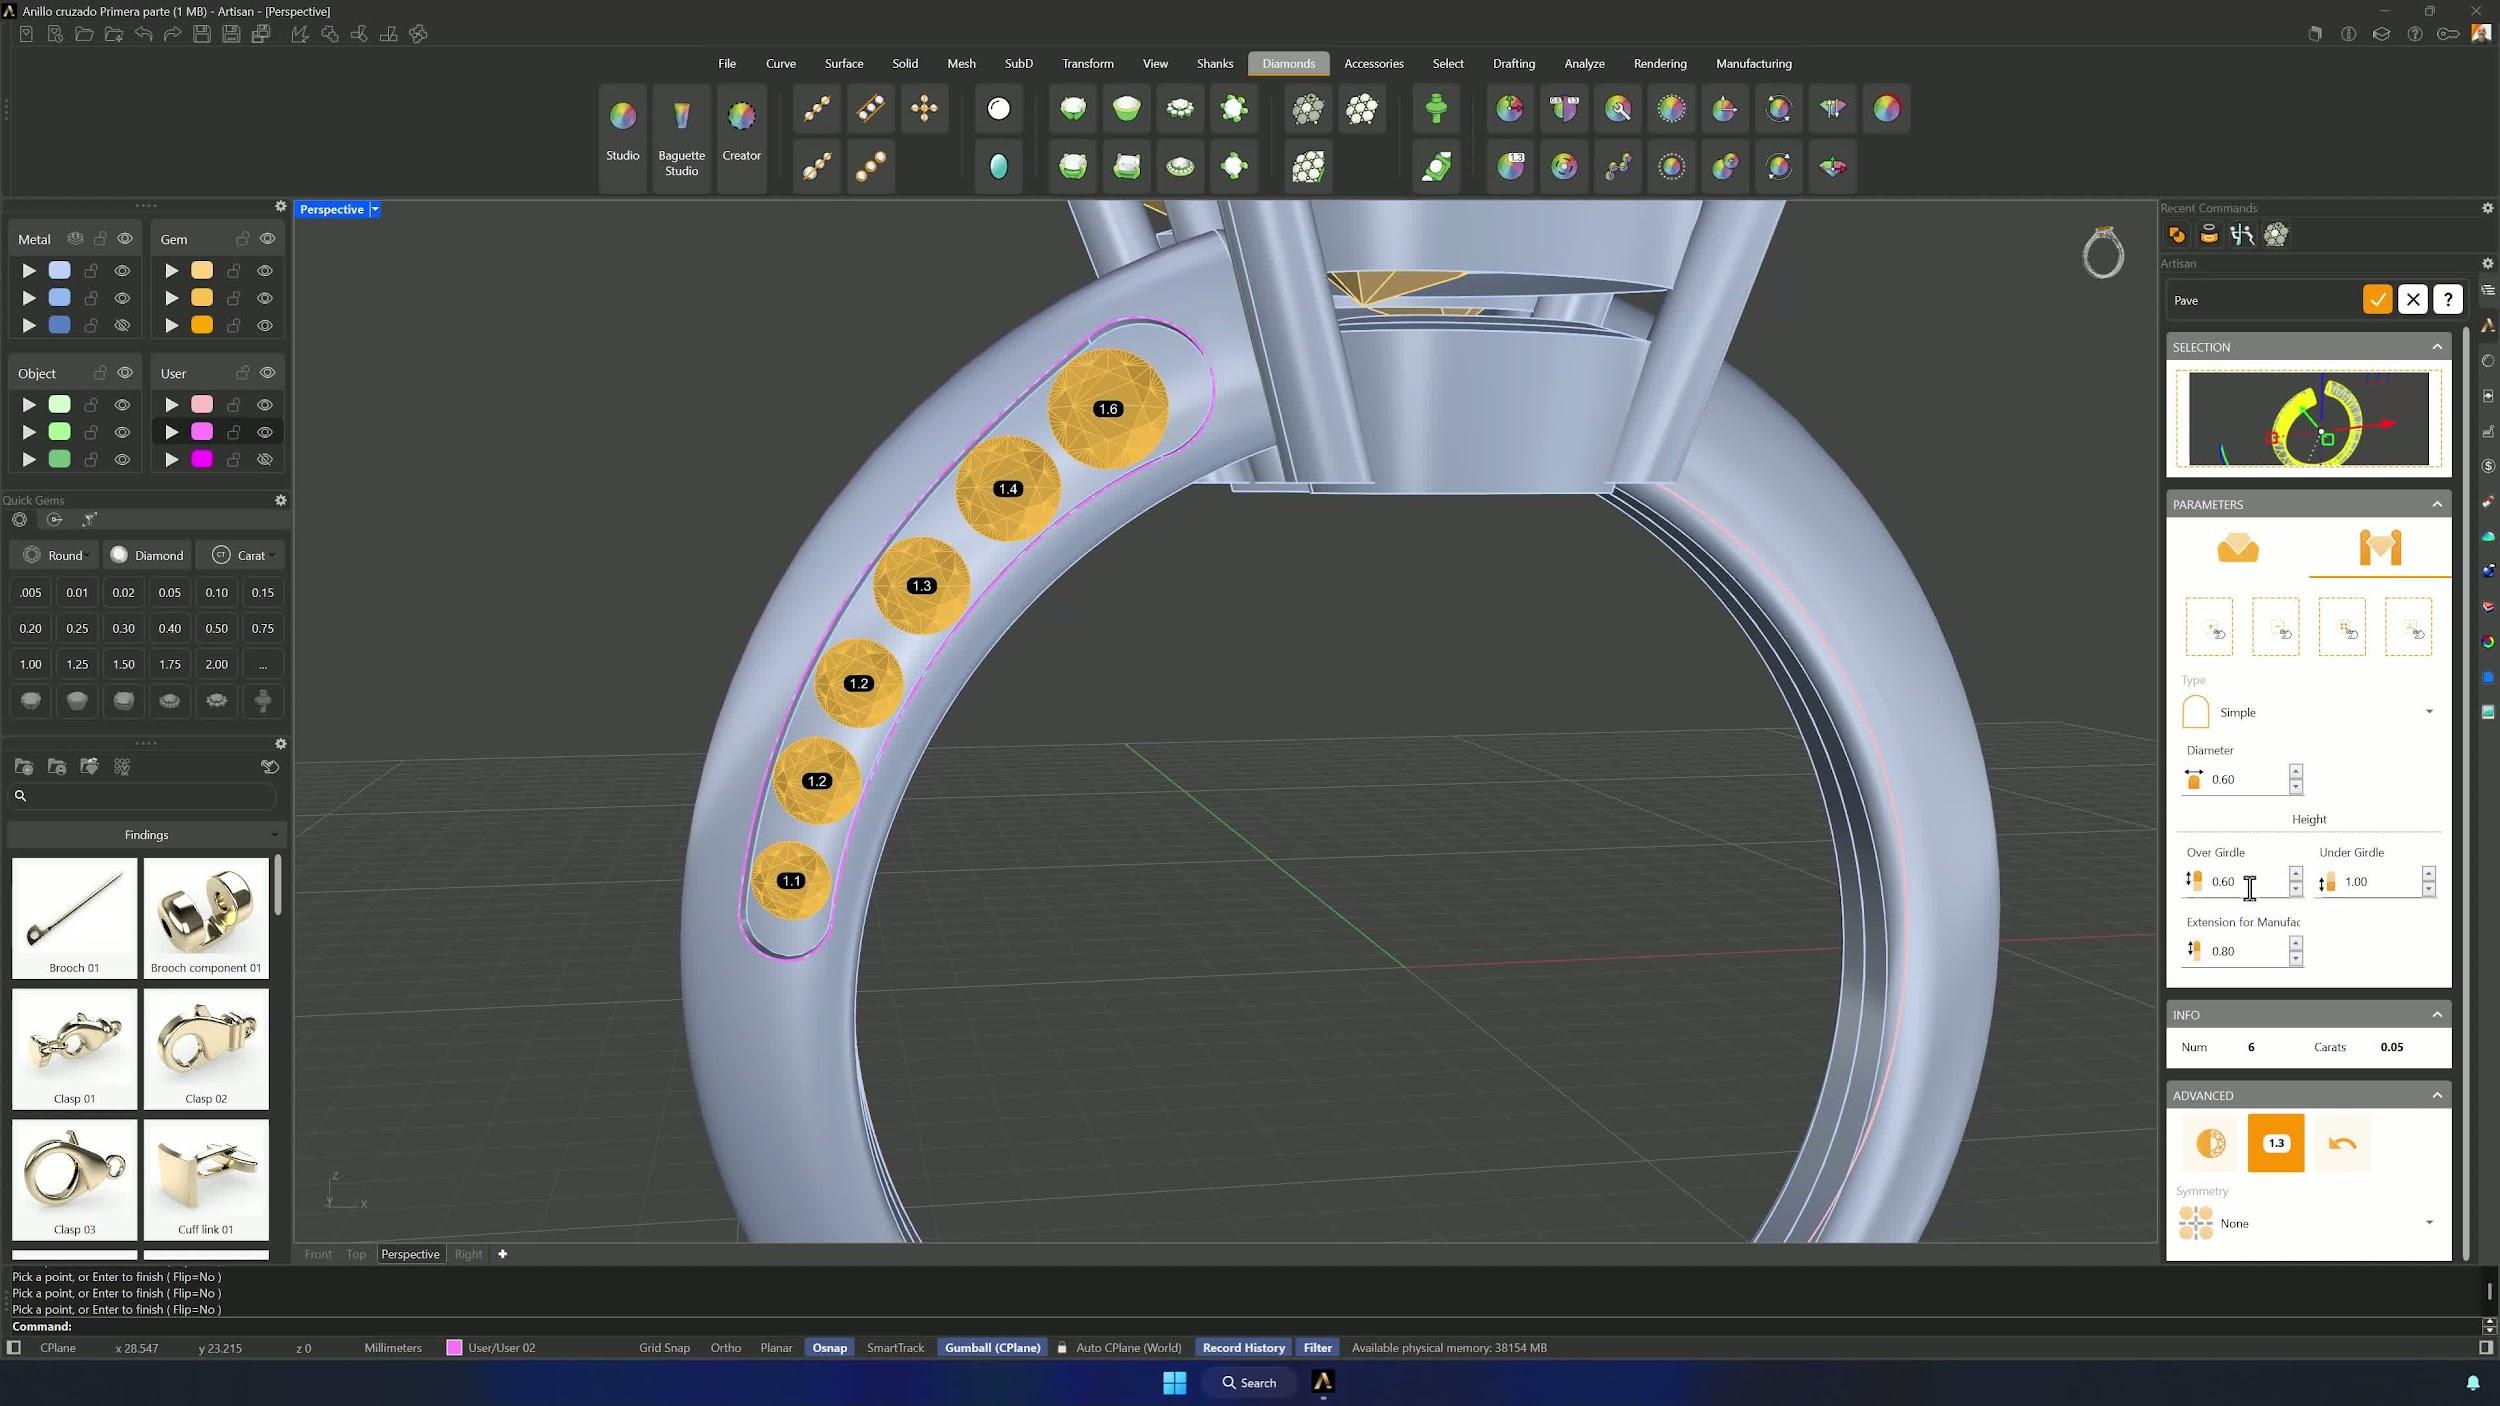Click the Open file icon in top toolbar

click(x=85, y=34)
